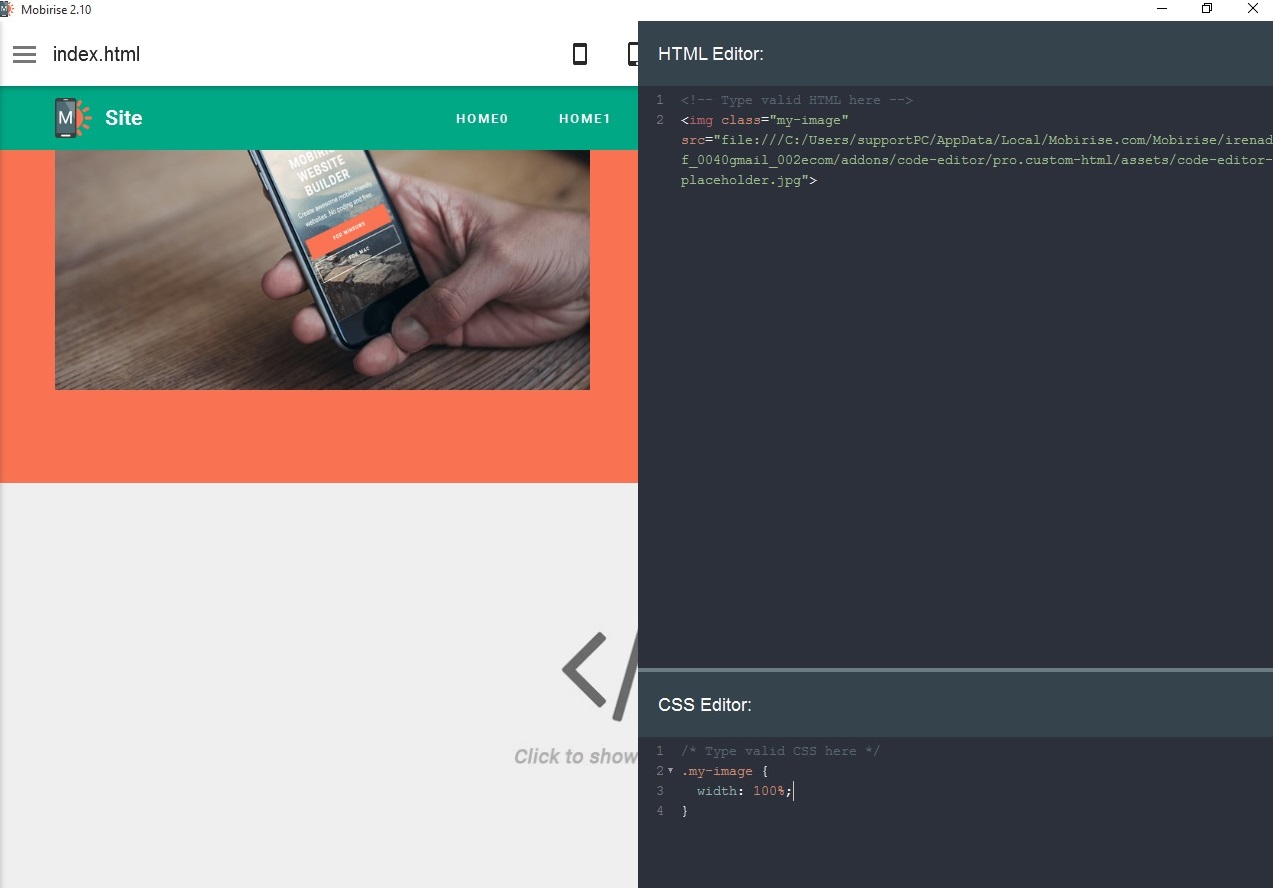
Task: Open the HOME1 navigation menu item
Action: pos(585,118)
